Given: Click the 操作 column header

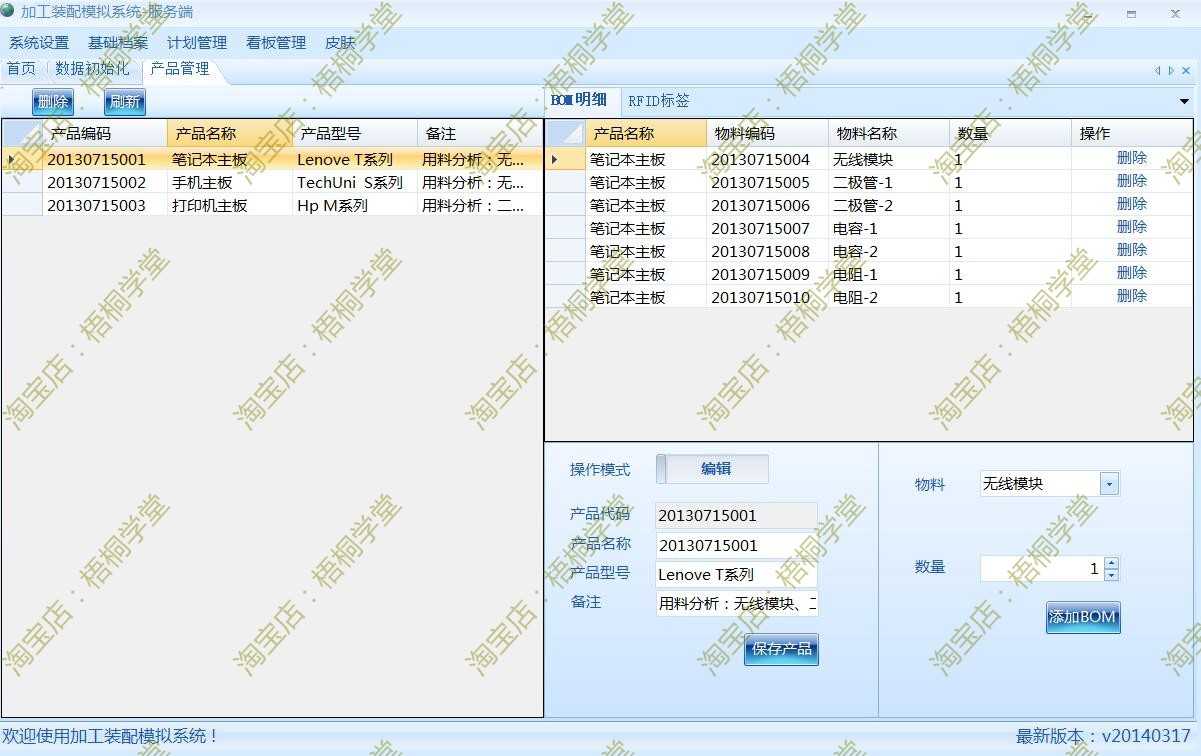Looking at the screenshot, I should [1131, 133].
